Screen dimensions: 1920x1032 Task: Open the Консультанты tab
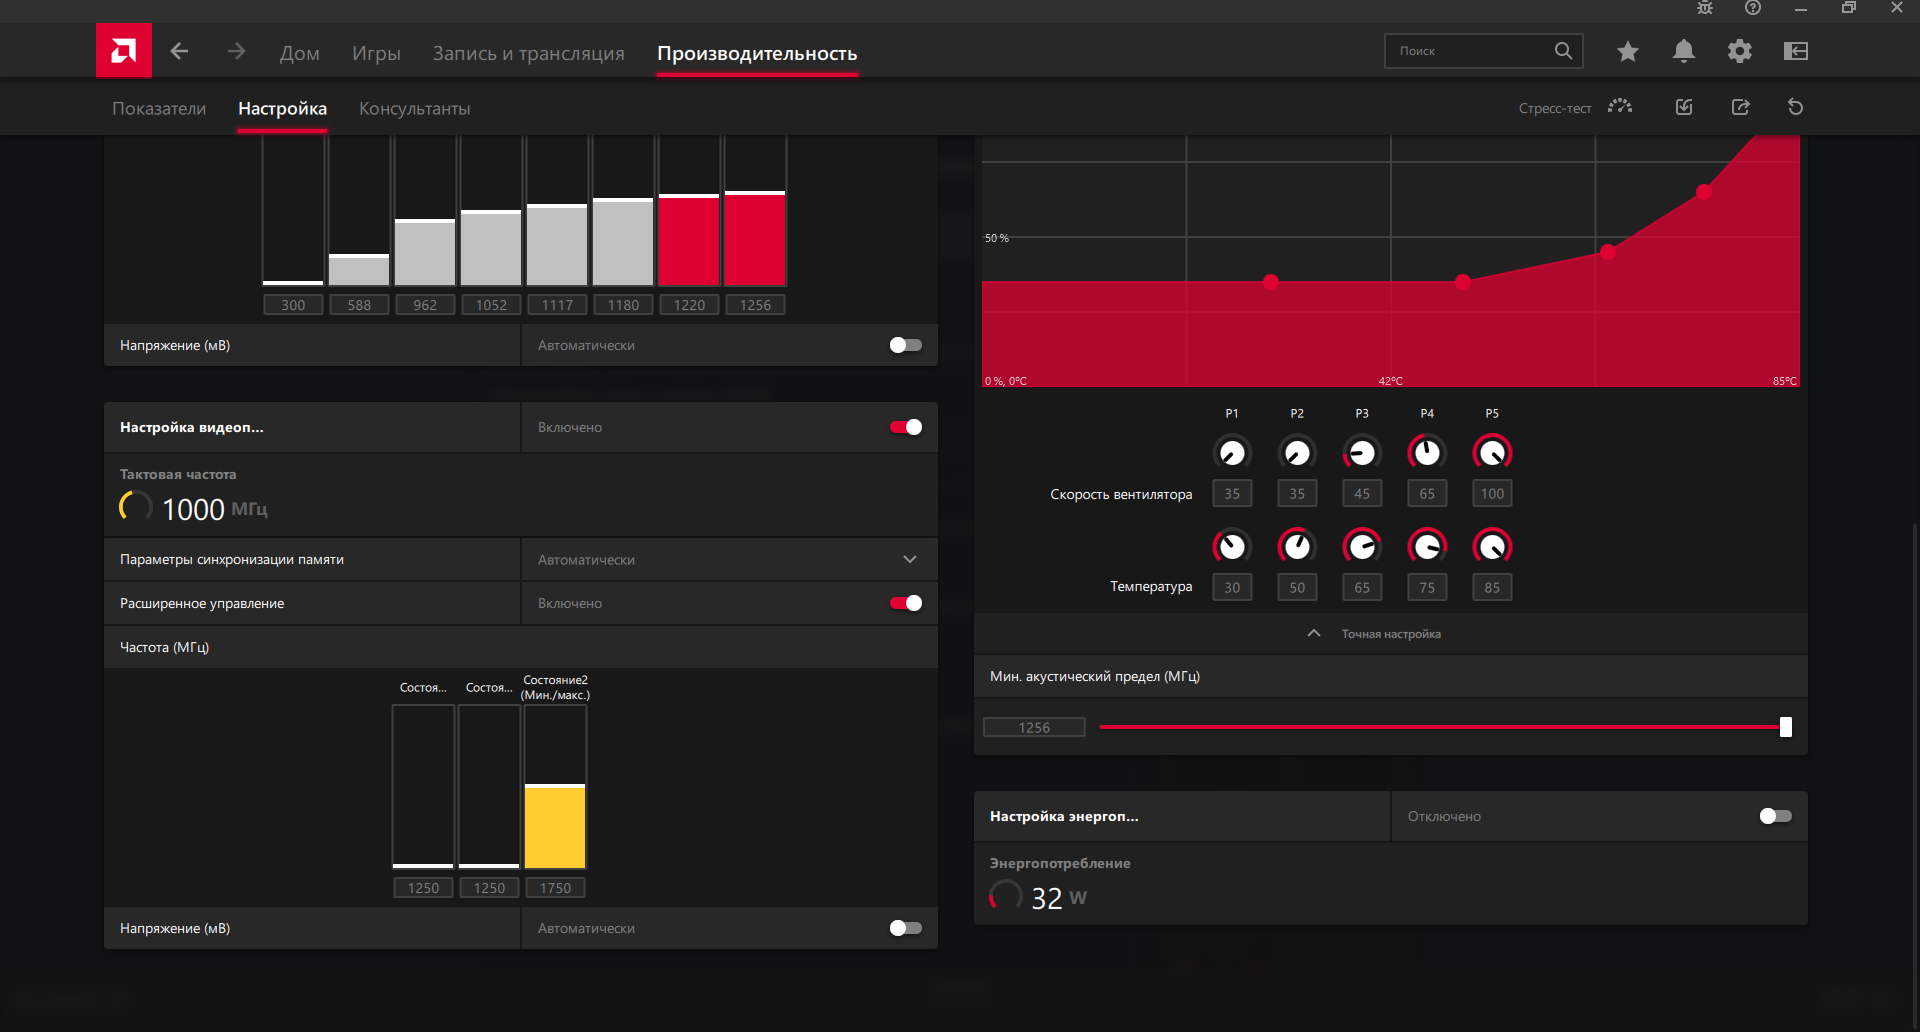415,108
